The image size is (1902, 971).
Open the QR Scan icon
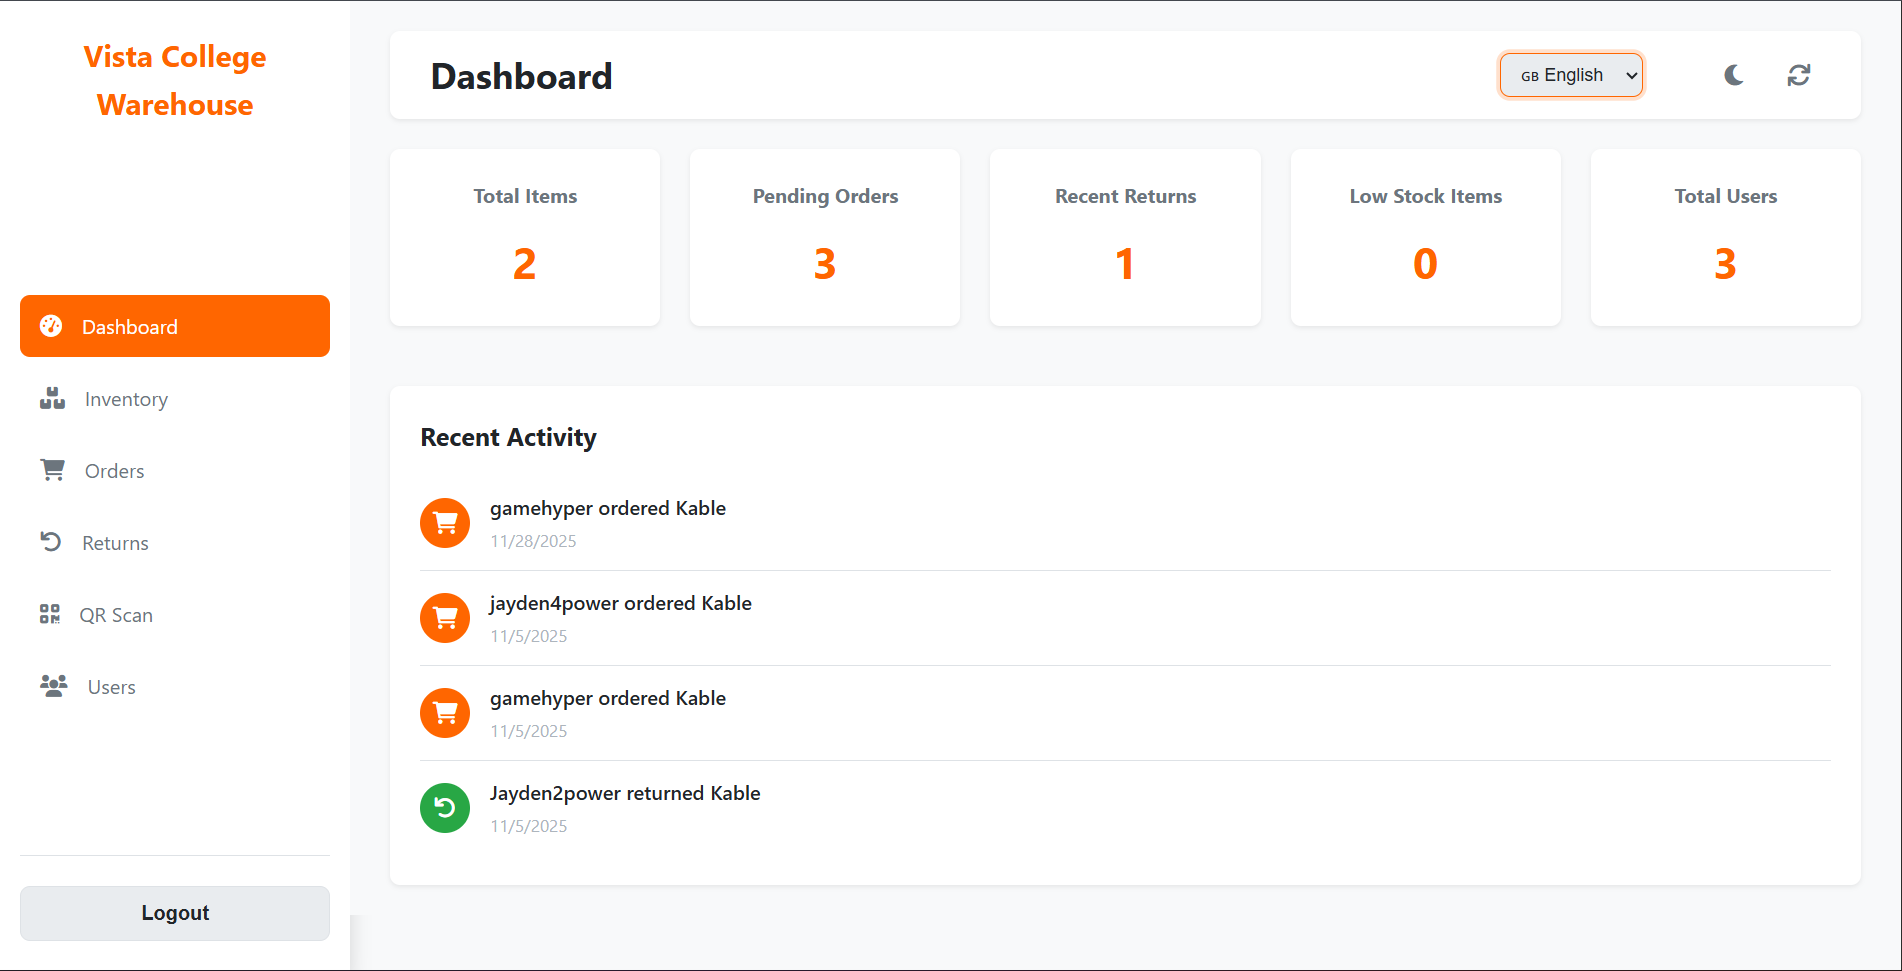point(50,614)
